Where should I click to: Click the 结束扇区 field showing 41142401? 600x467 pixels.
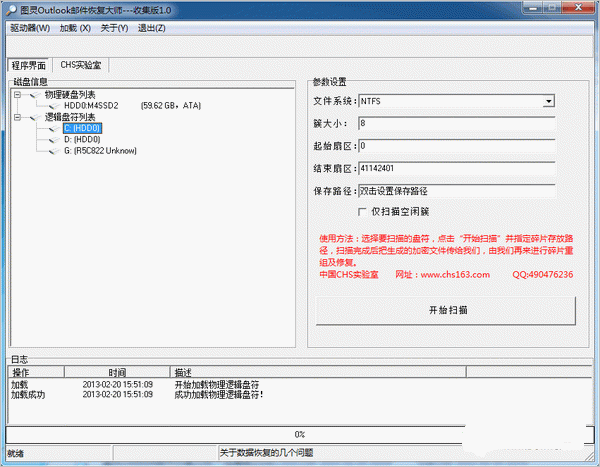tap(457, 168)
